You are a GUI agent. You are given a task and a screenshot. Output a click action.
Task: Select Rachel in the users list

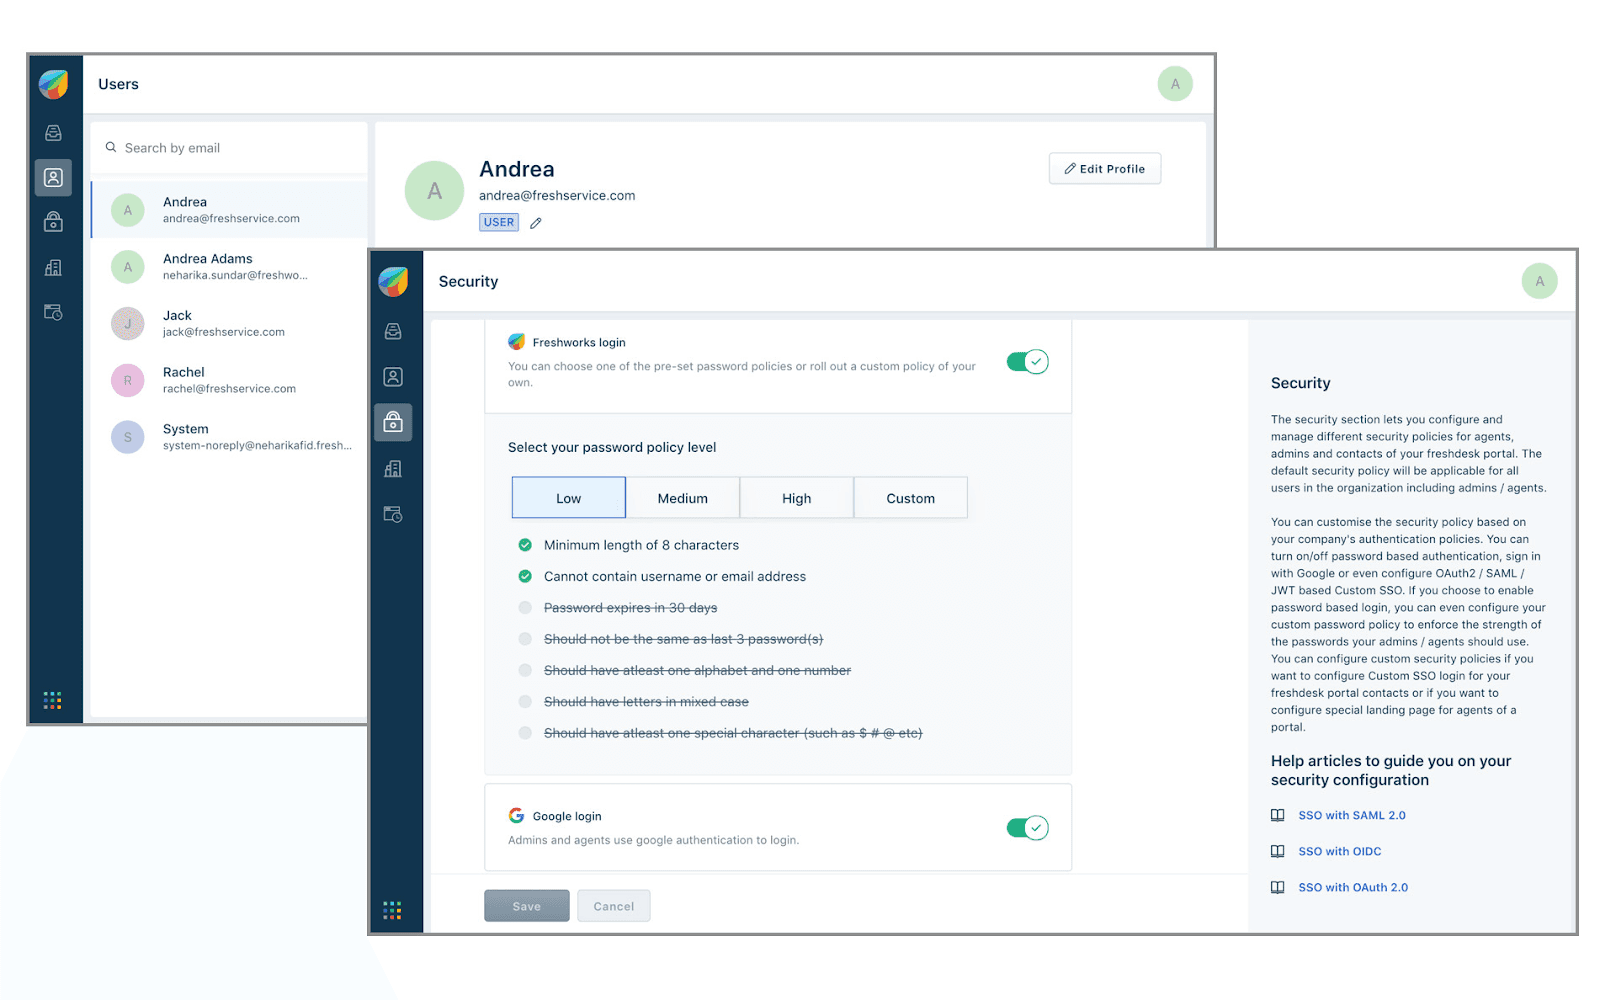229,380
